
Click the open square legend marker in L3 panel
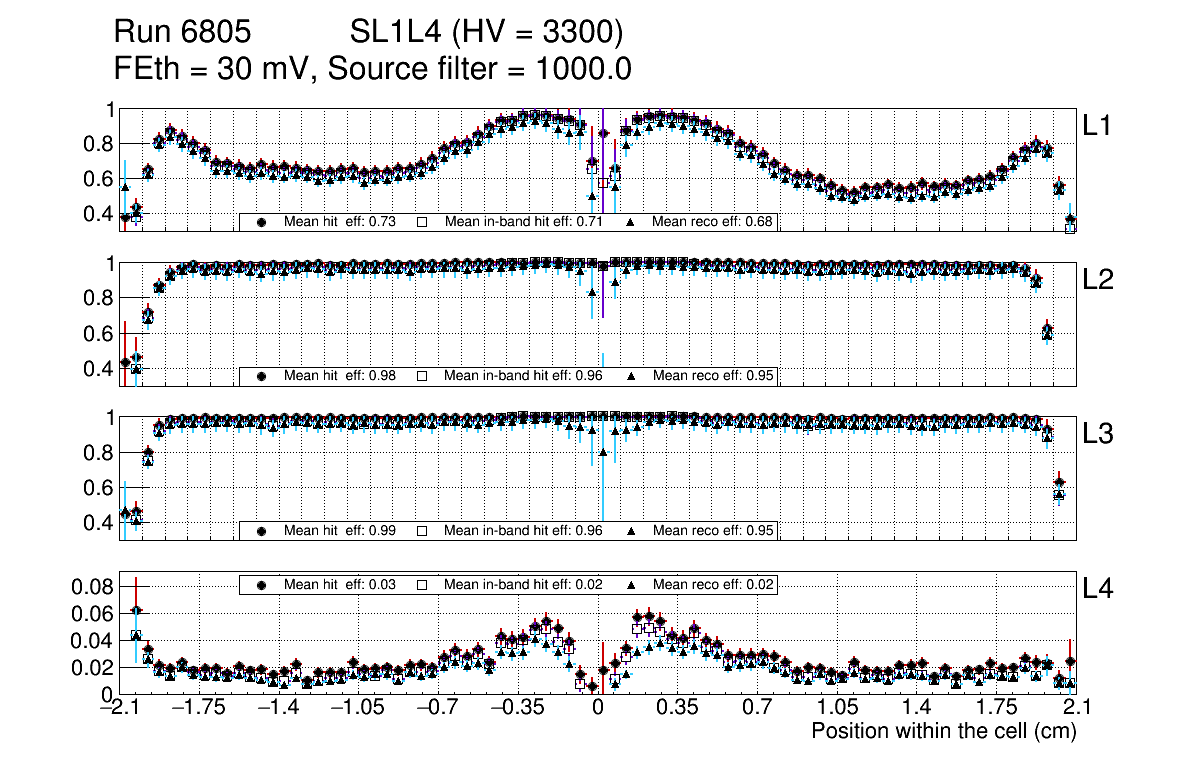click(x=422, y=531)
